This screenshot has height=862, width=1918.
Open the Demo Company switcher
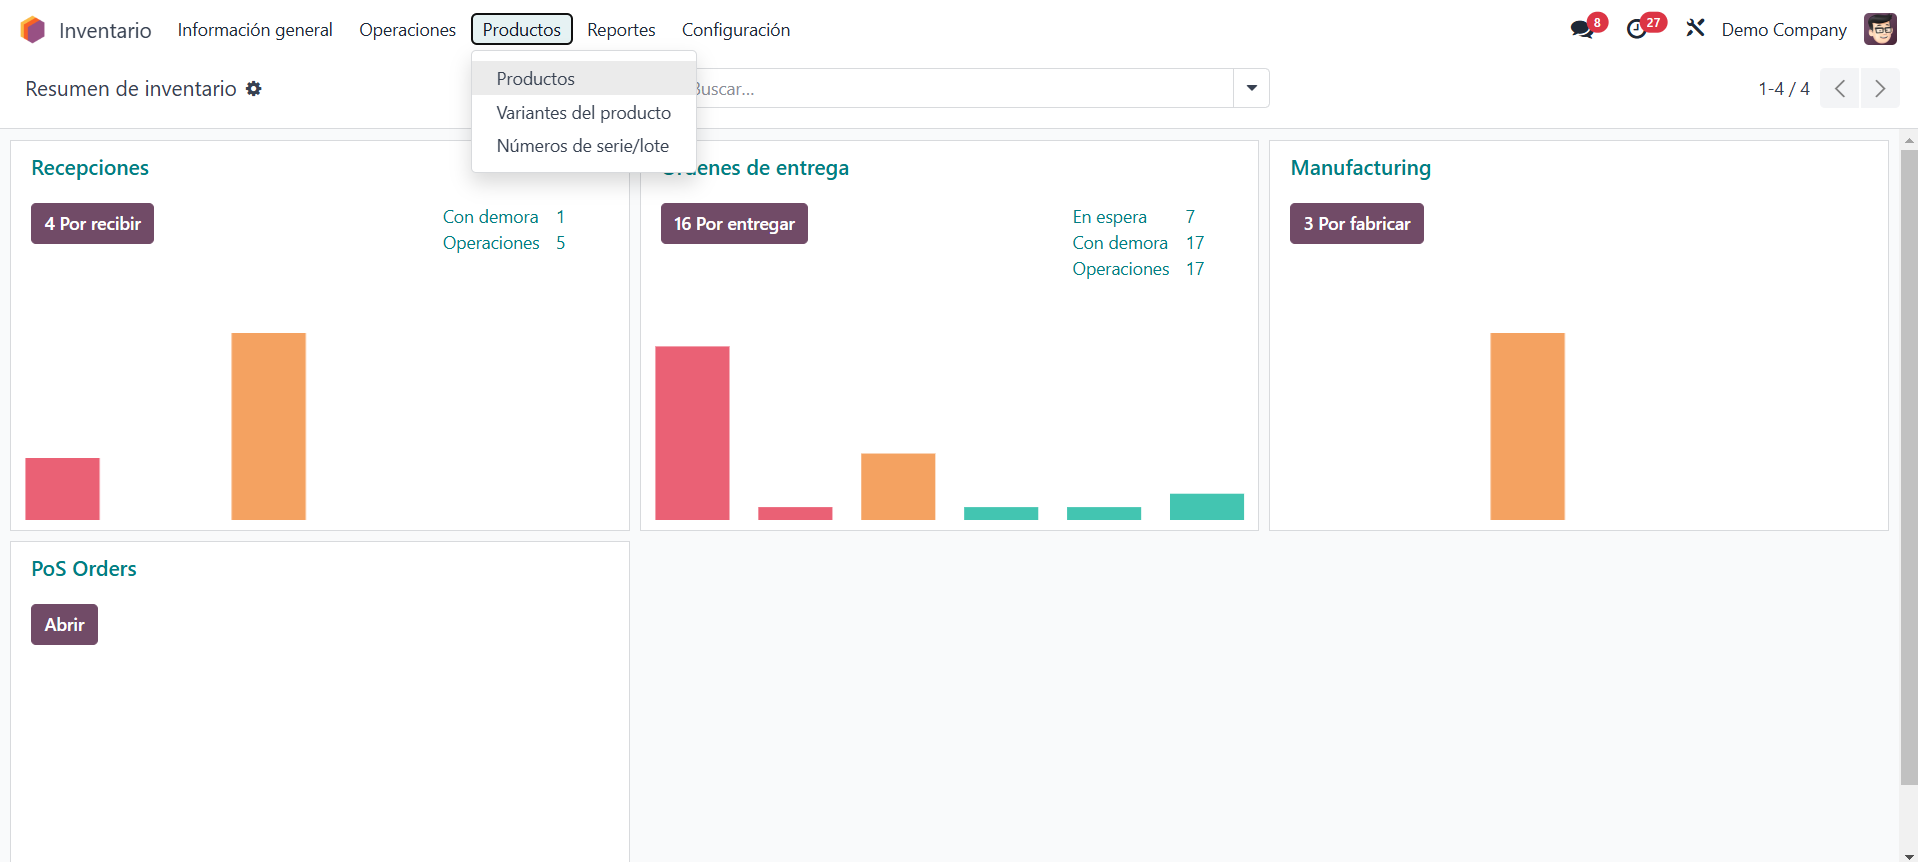pyautogui.click(x=1783, y=30)
